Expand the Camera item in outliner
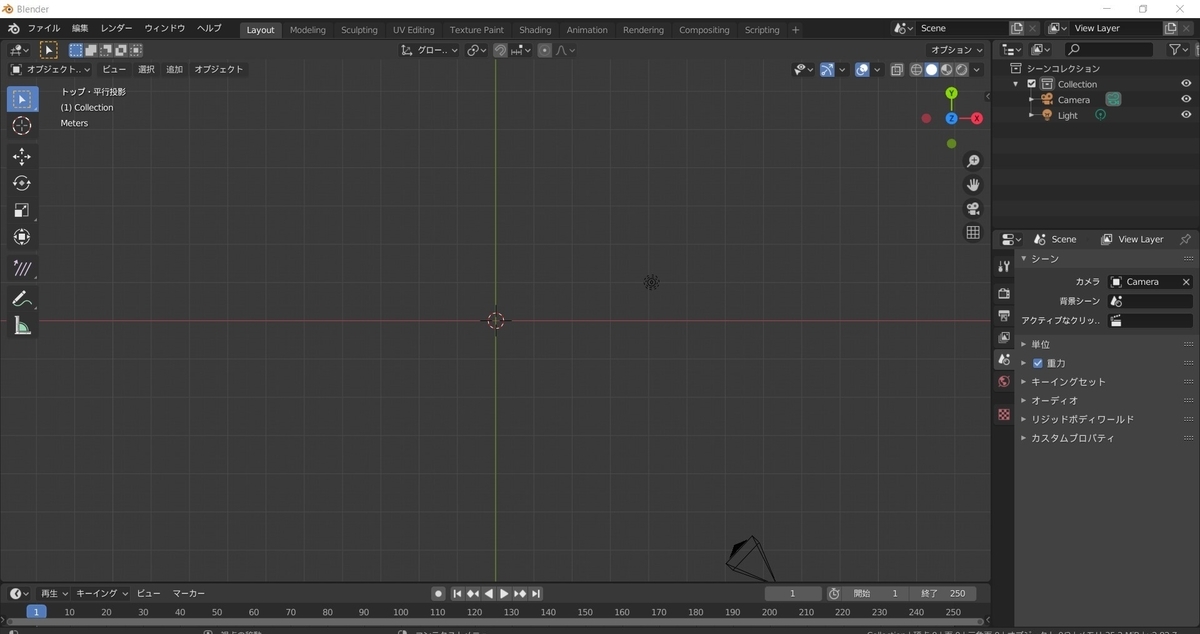The image size is (1200, 634). (1031, 100)
